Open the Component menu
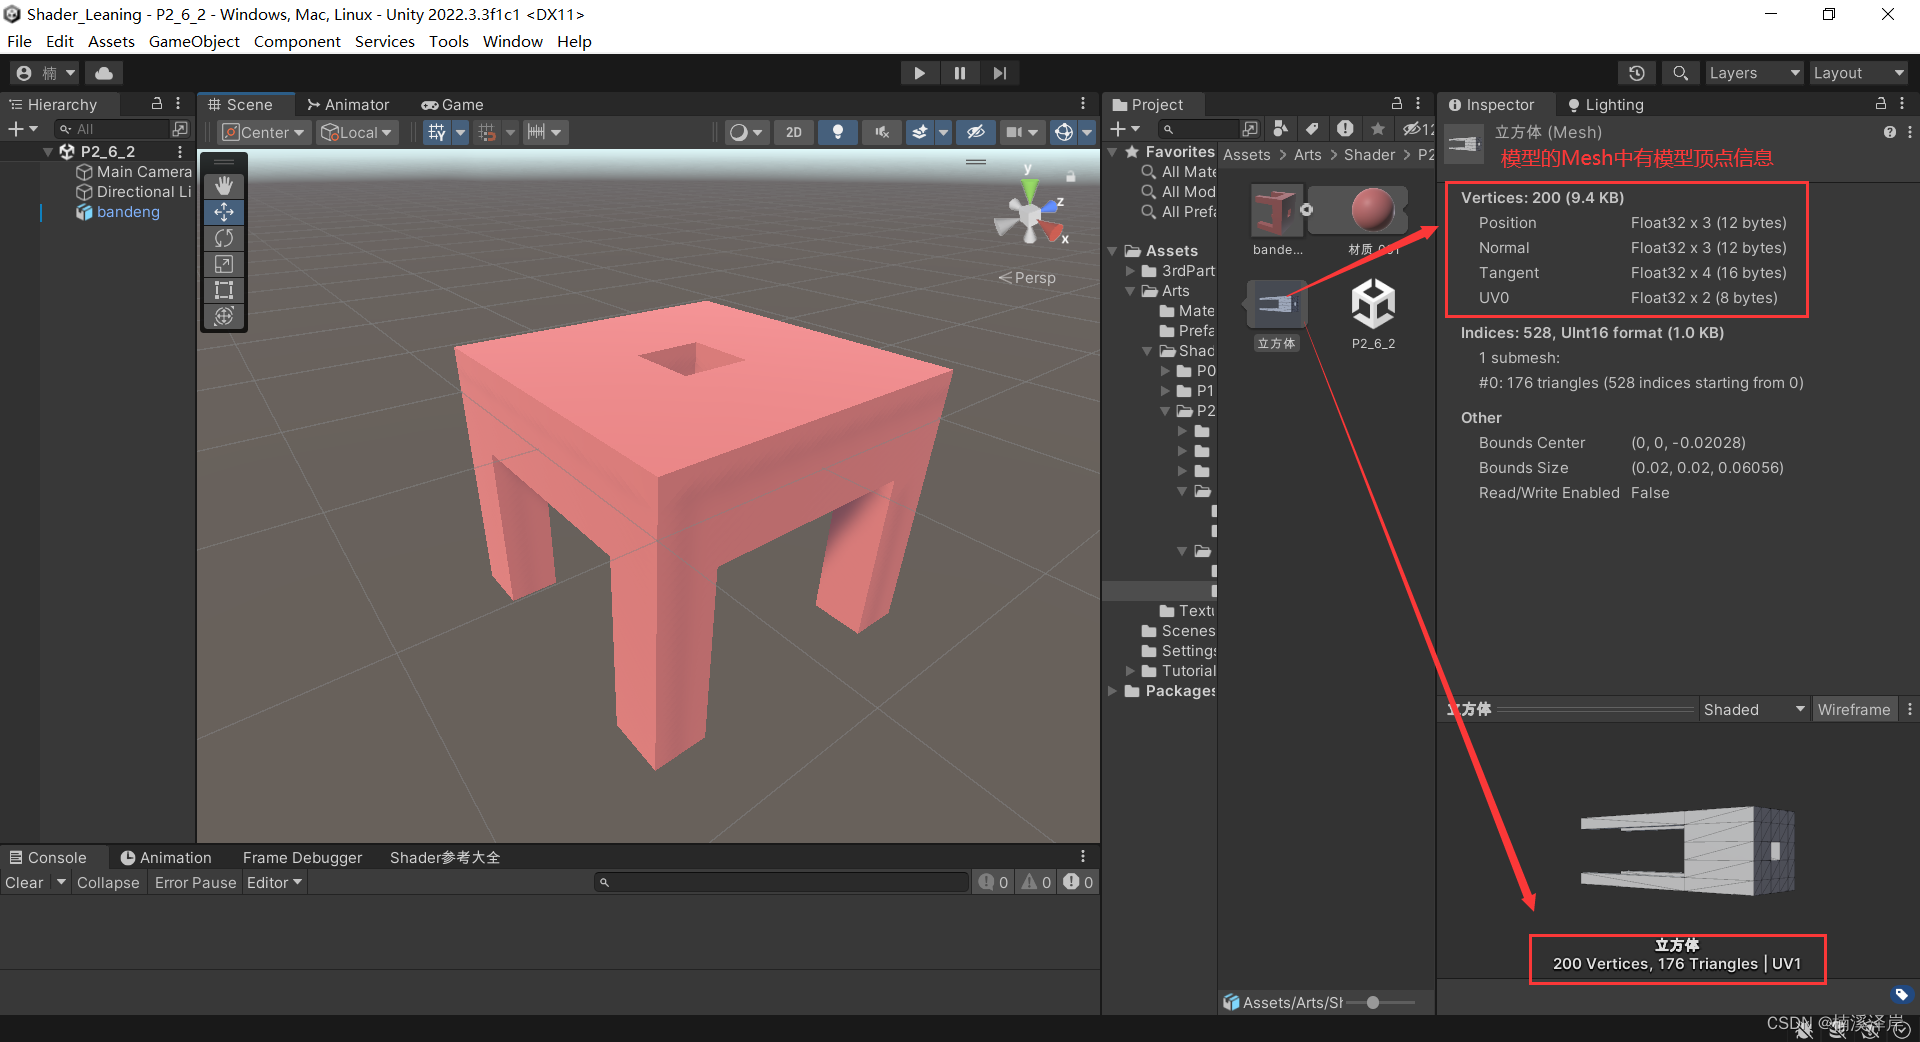Screen dimensions: 1920x1042 pyautogui.click(x=297, y=41)
